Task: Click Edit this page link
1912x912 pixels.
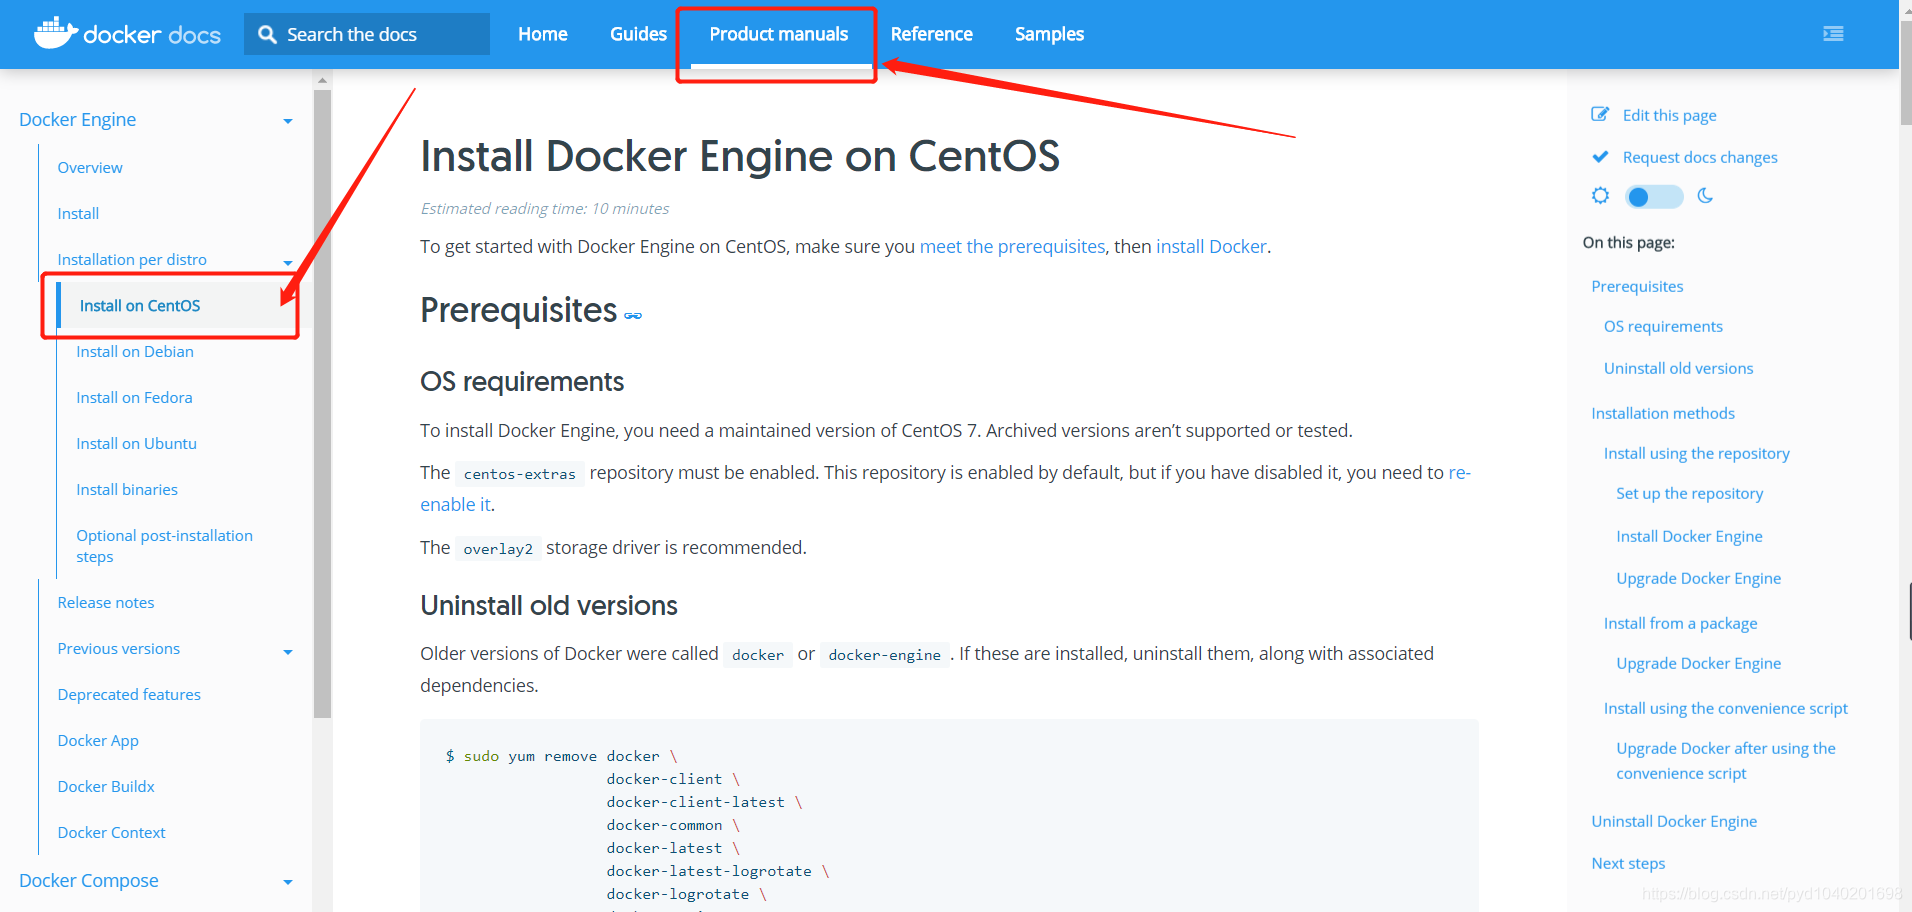Action: tap(1669, 115)
